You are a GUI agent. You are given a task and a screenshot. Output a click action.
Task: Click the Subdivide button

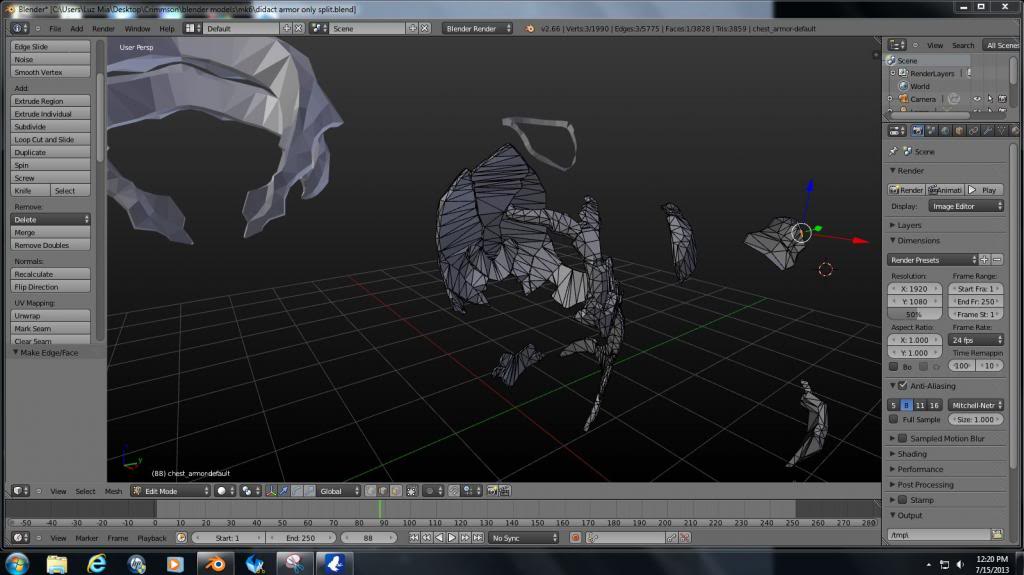(50, 127)
